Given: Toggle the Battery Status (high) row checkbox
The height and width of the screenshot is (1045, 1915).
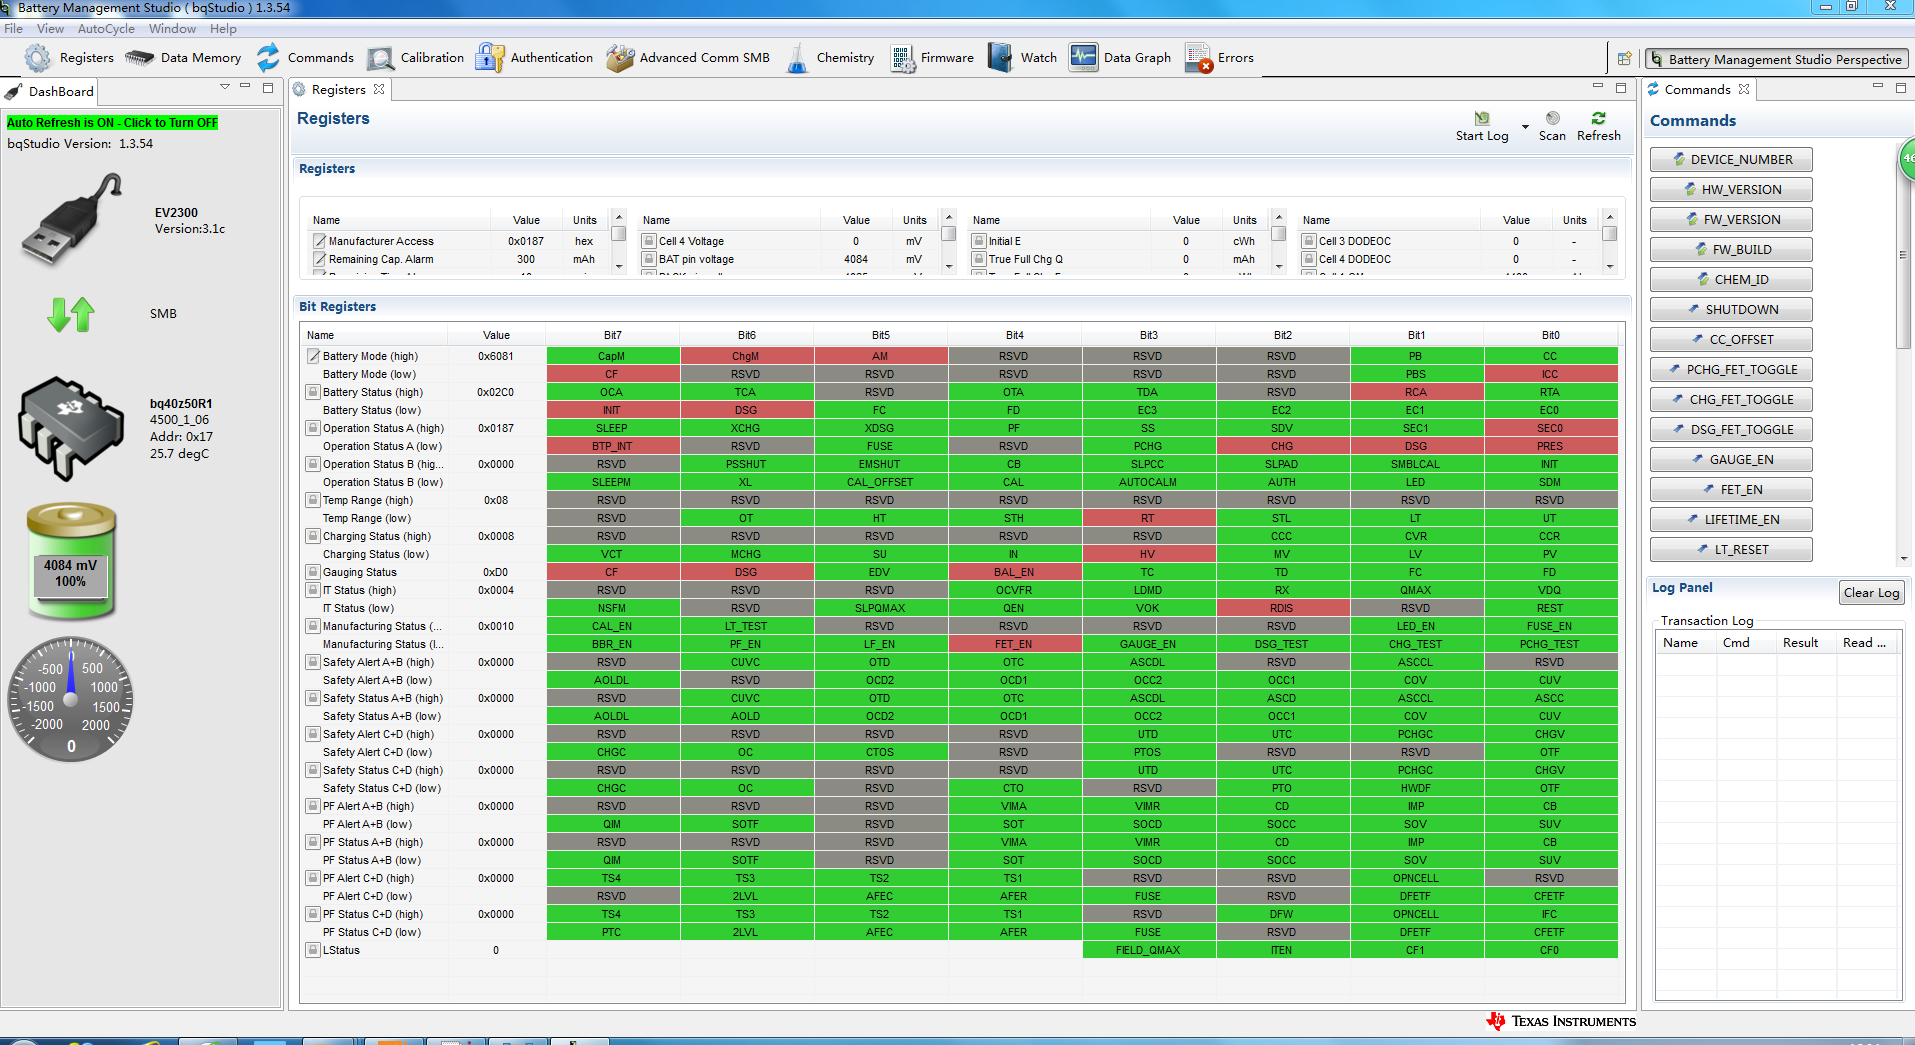Looking at the screenshot, I should (x=313, y=392).
